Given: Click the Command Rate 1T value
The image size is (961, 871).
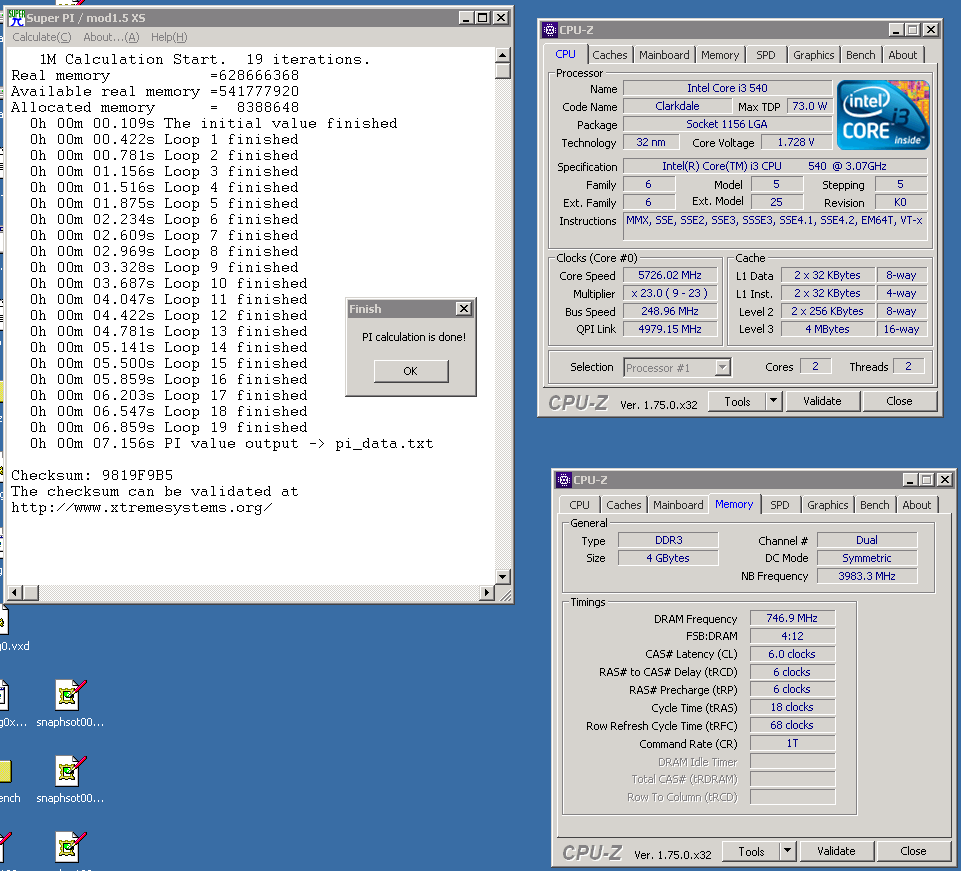Looking at the screenshot, I should 792,744.
